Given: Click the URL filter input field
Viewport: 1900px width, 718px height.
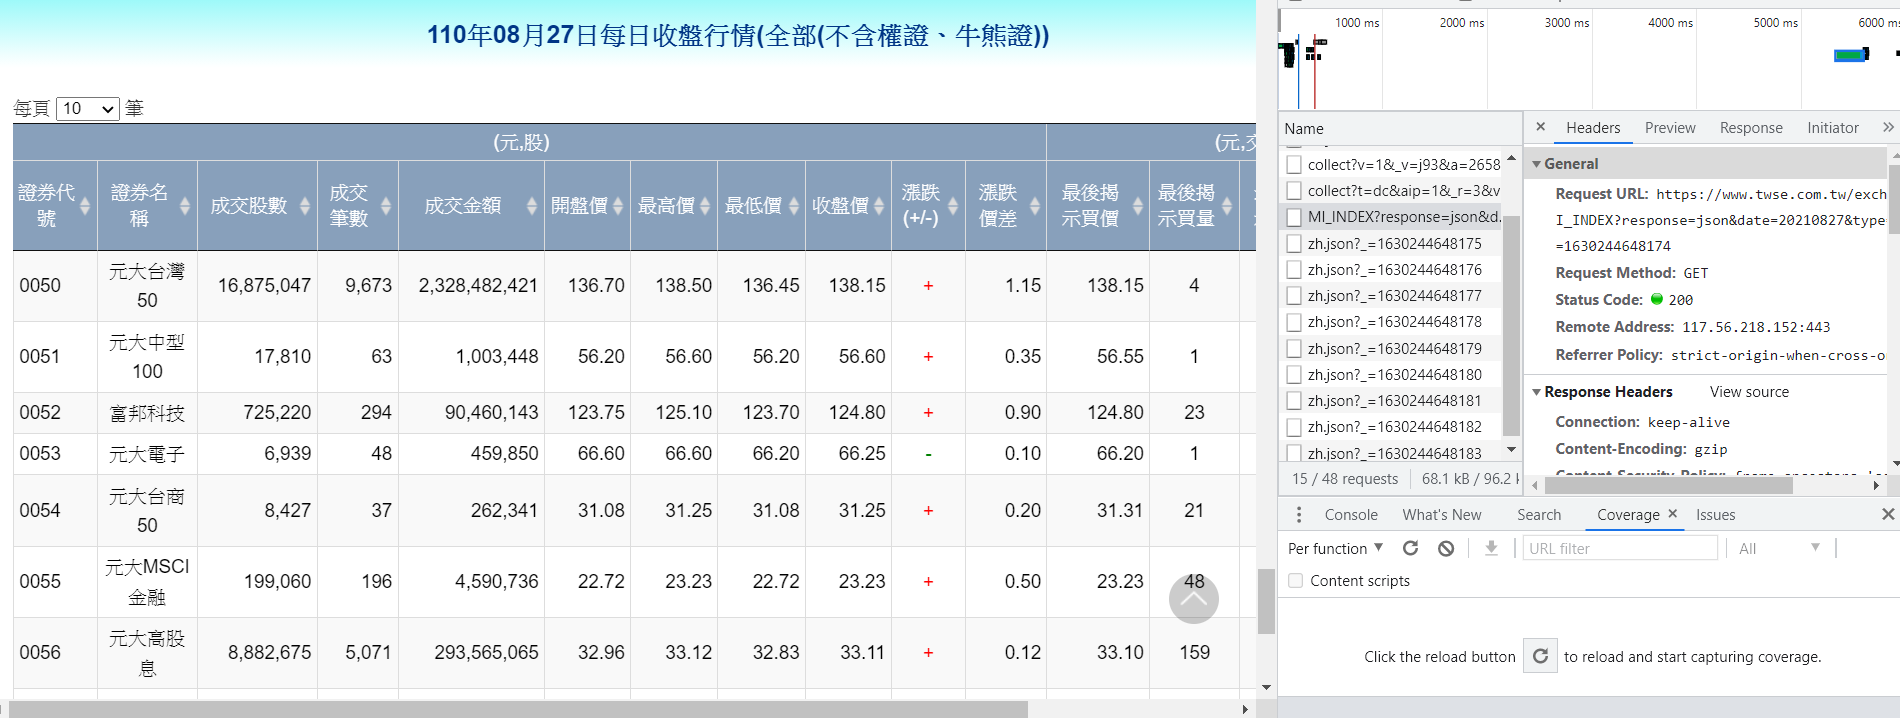Looking at the screenshot, I should click(1619, 548).
